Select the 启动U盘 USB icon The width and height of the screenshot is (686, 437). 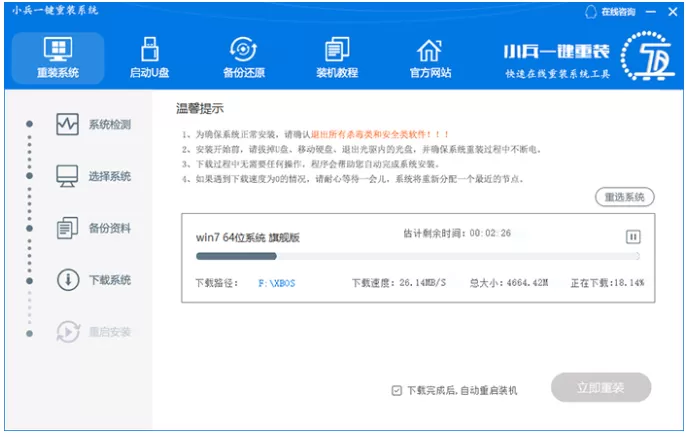tap(150, 49)
